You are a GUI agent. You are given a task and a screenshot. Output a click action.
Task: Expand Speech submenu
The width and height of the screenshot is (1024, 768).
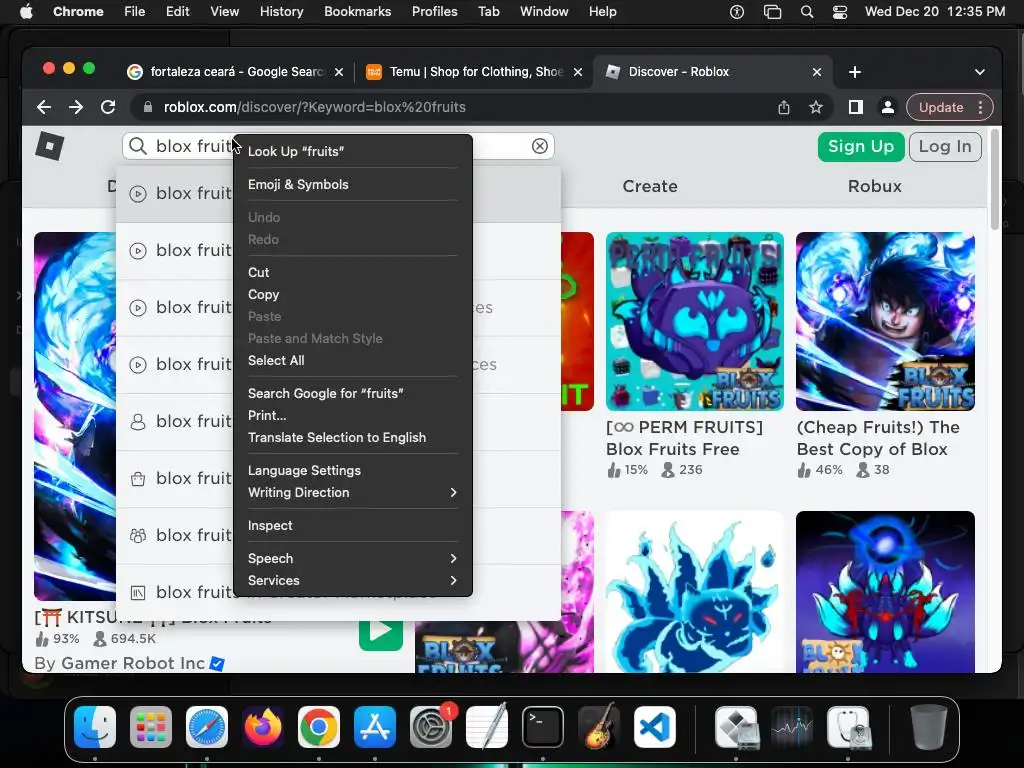coord(353,558)
